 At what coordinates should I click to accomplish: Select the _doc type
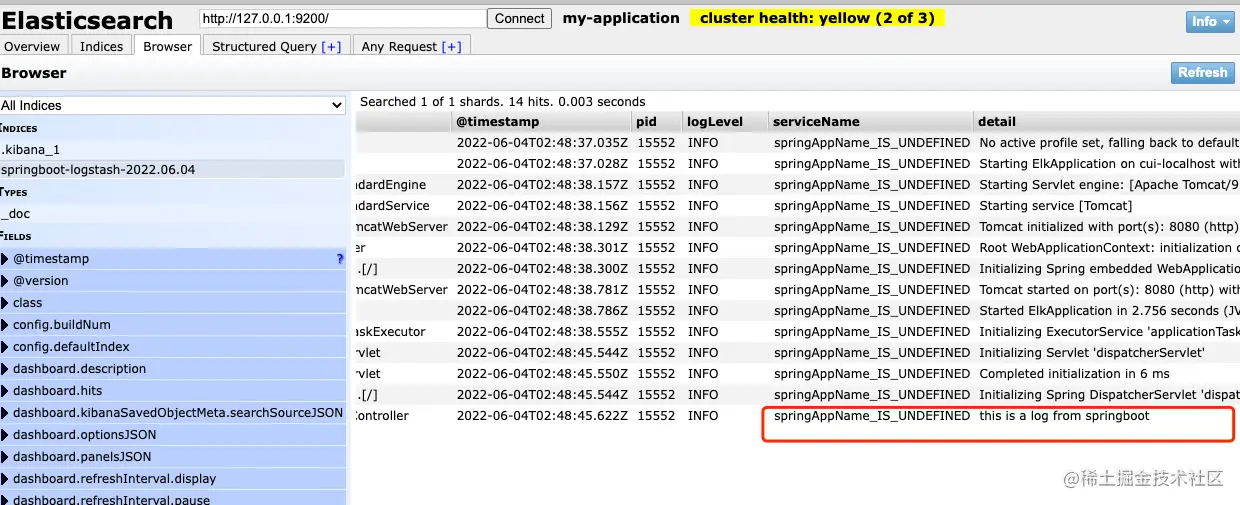point(172,214)
